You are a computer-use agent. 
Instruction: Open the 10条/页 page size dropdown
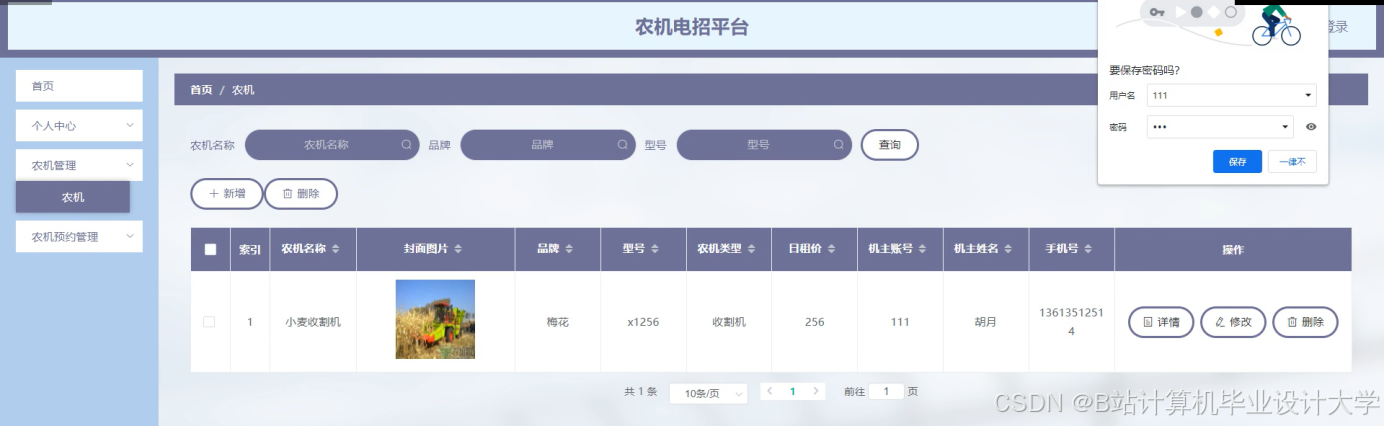click(x=708, y=393)
